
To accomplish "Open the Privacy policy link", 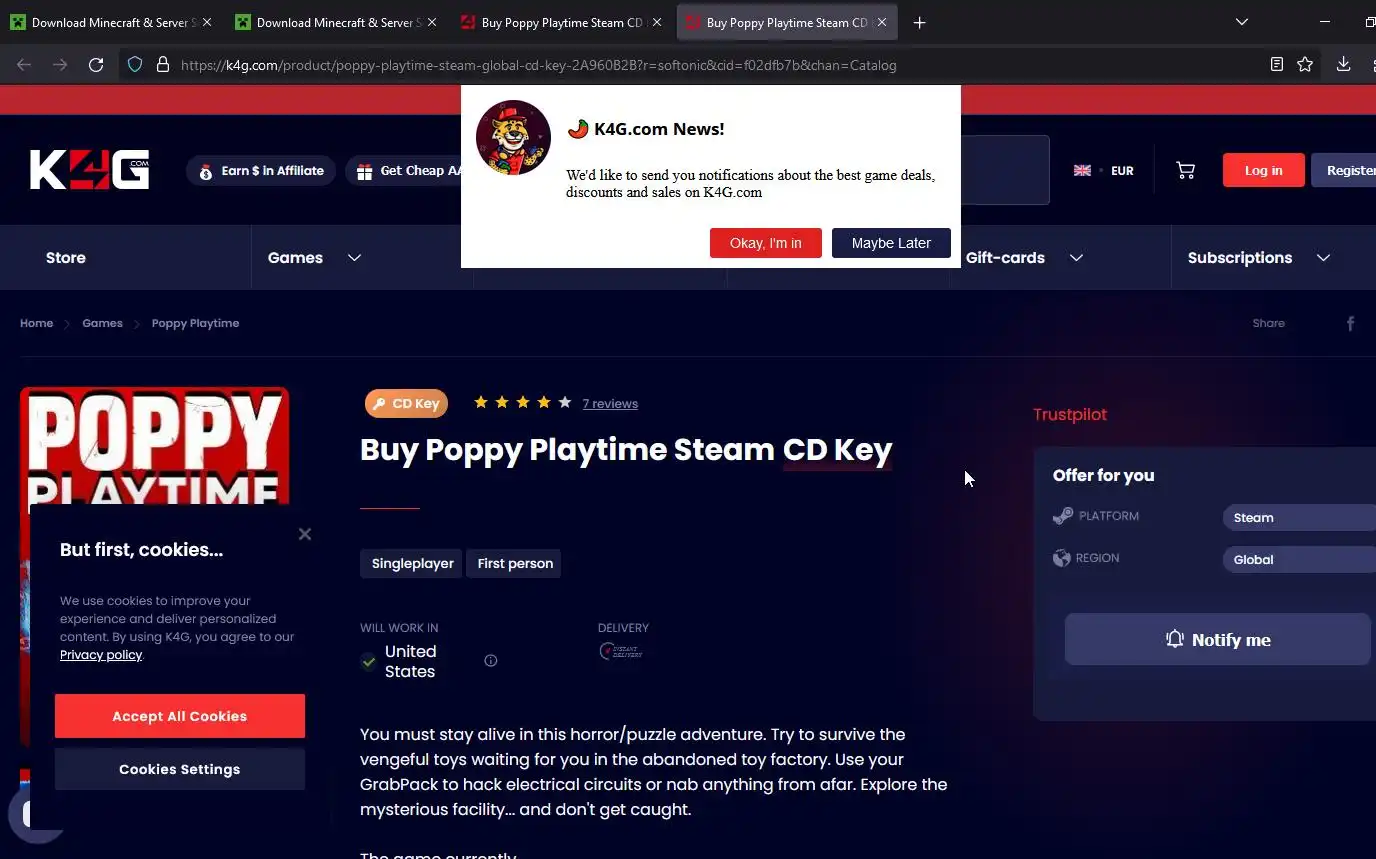I will [x=101, y=655].
